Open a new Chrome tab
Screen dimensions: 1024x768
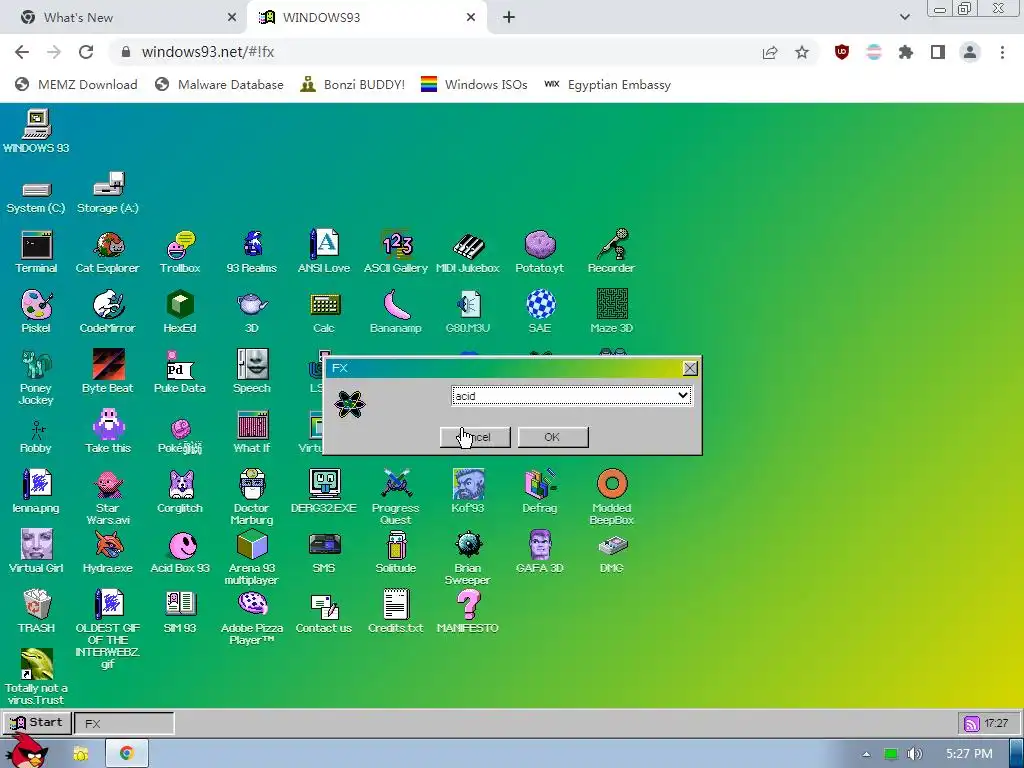[x=509, y=18]
